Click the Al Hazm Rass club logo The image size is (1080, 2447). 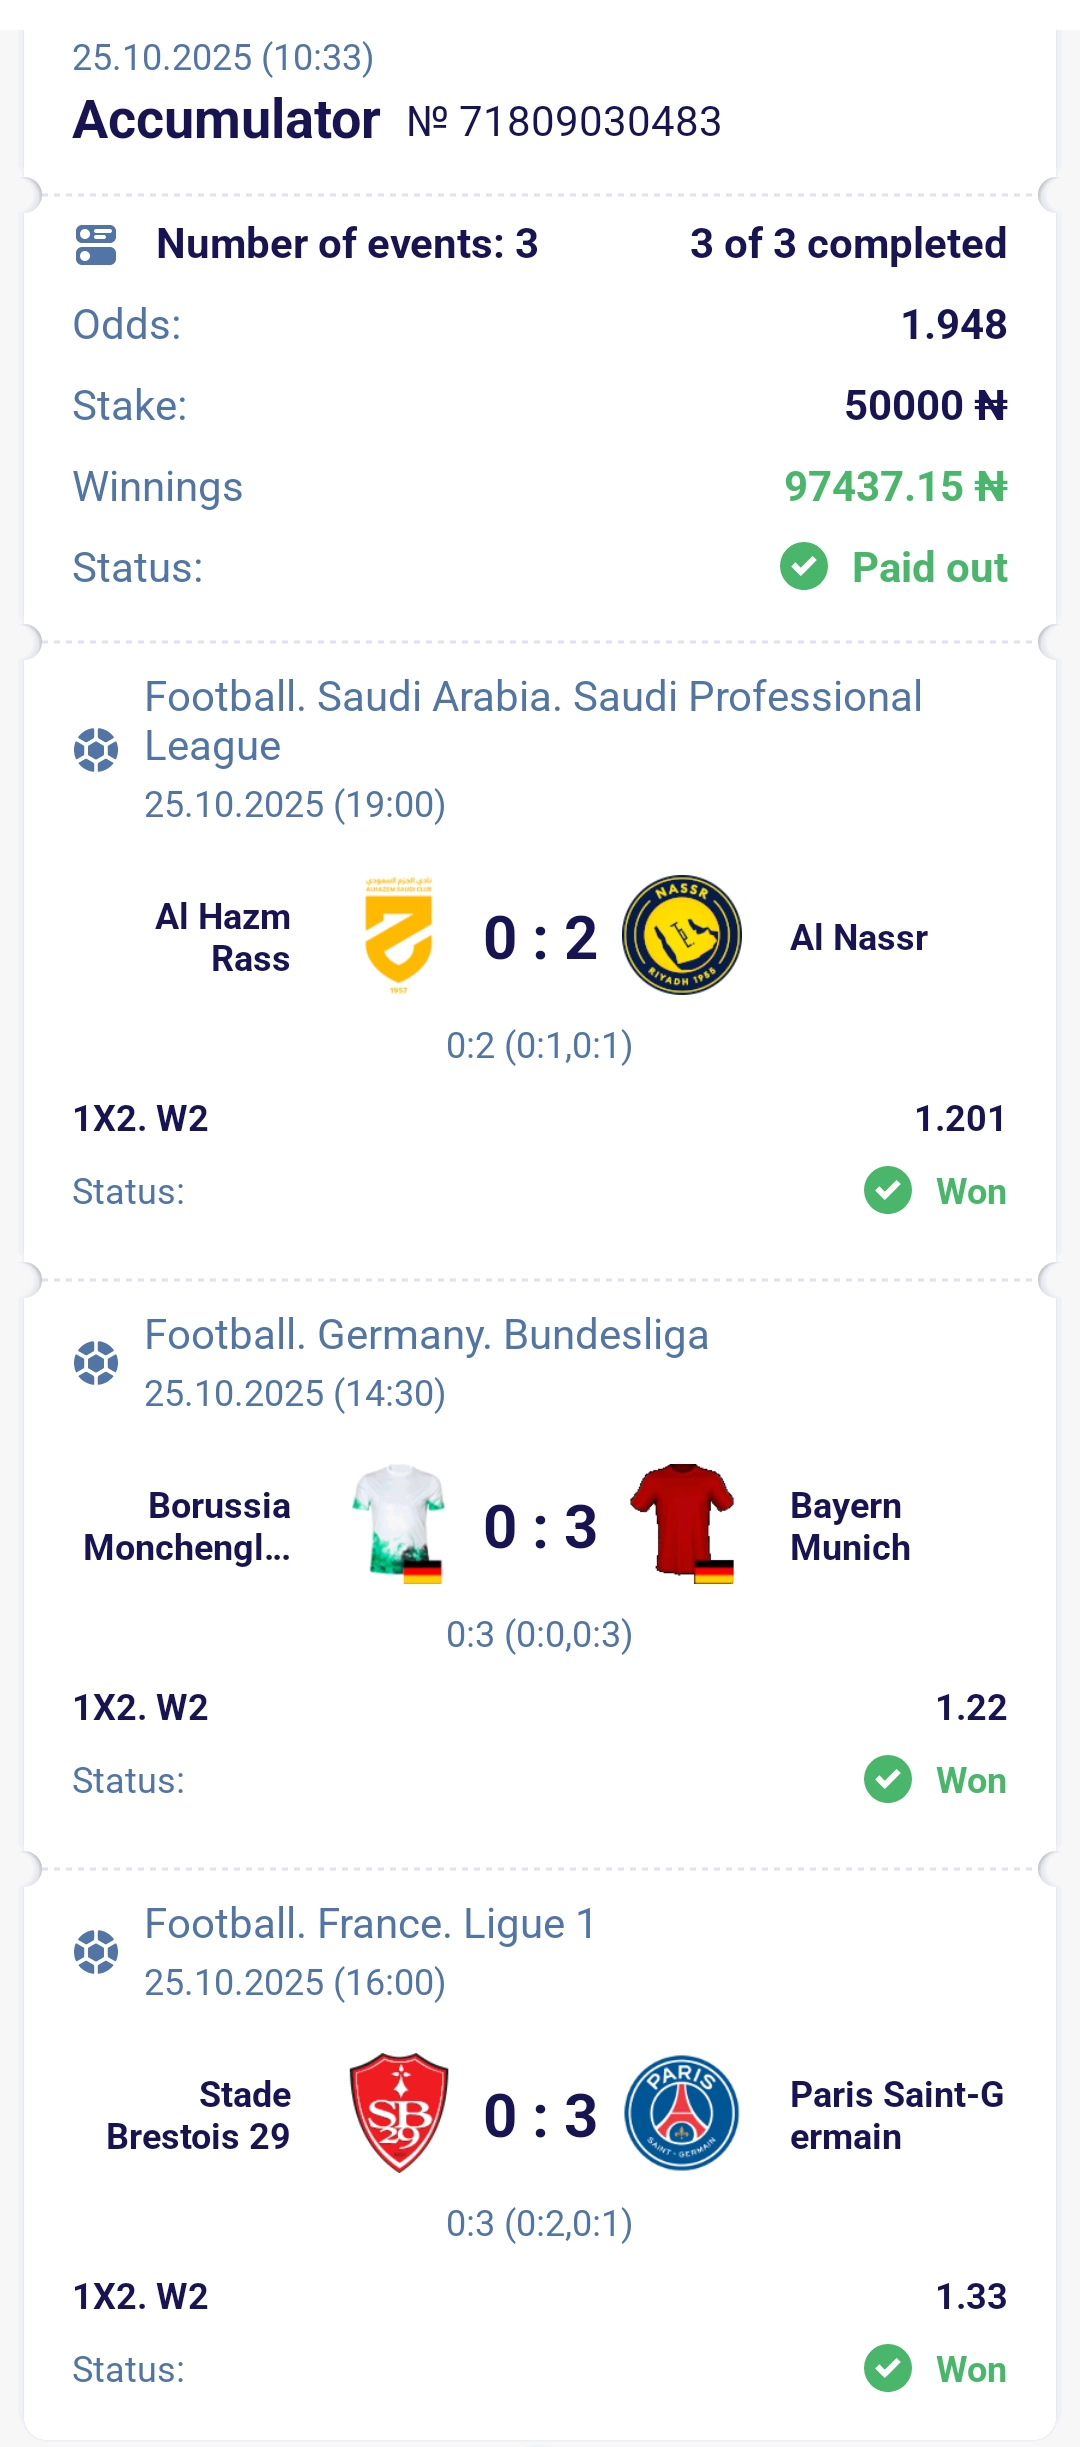coord(398,936)
